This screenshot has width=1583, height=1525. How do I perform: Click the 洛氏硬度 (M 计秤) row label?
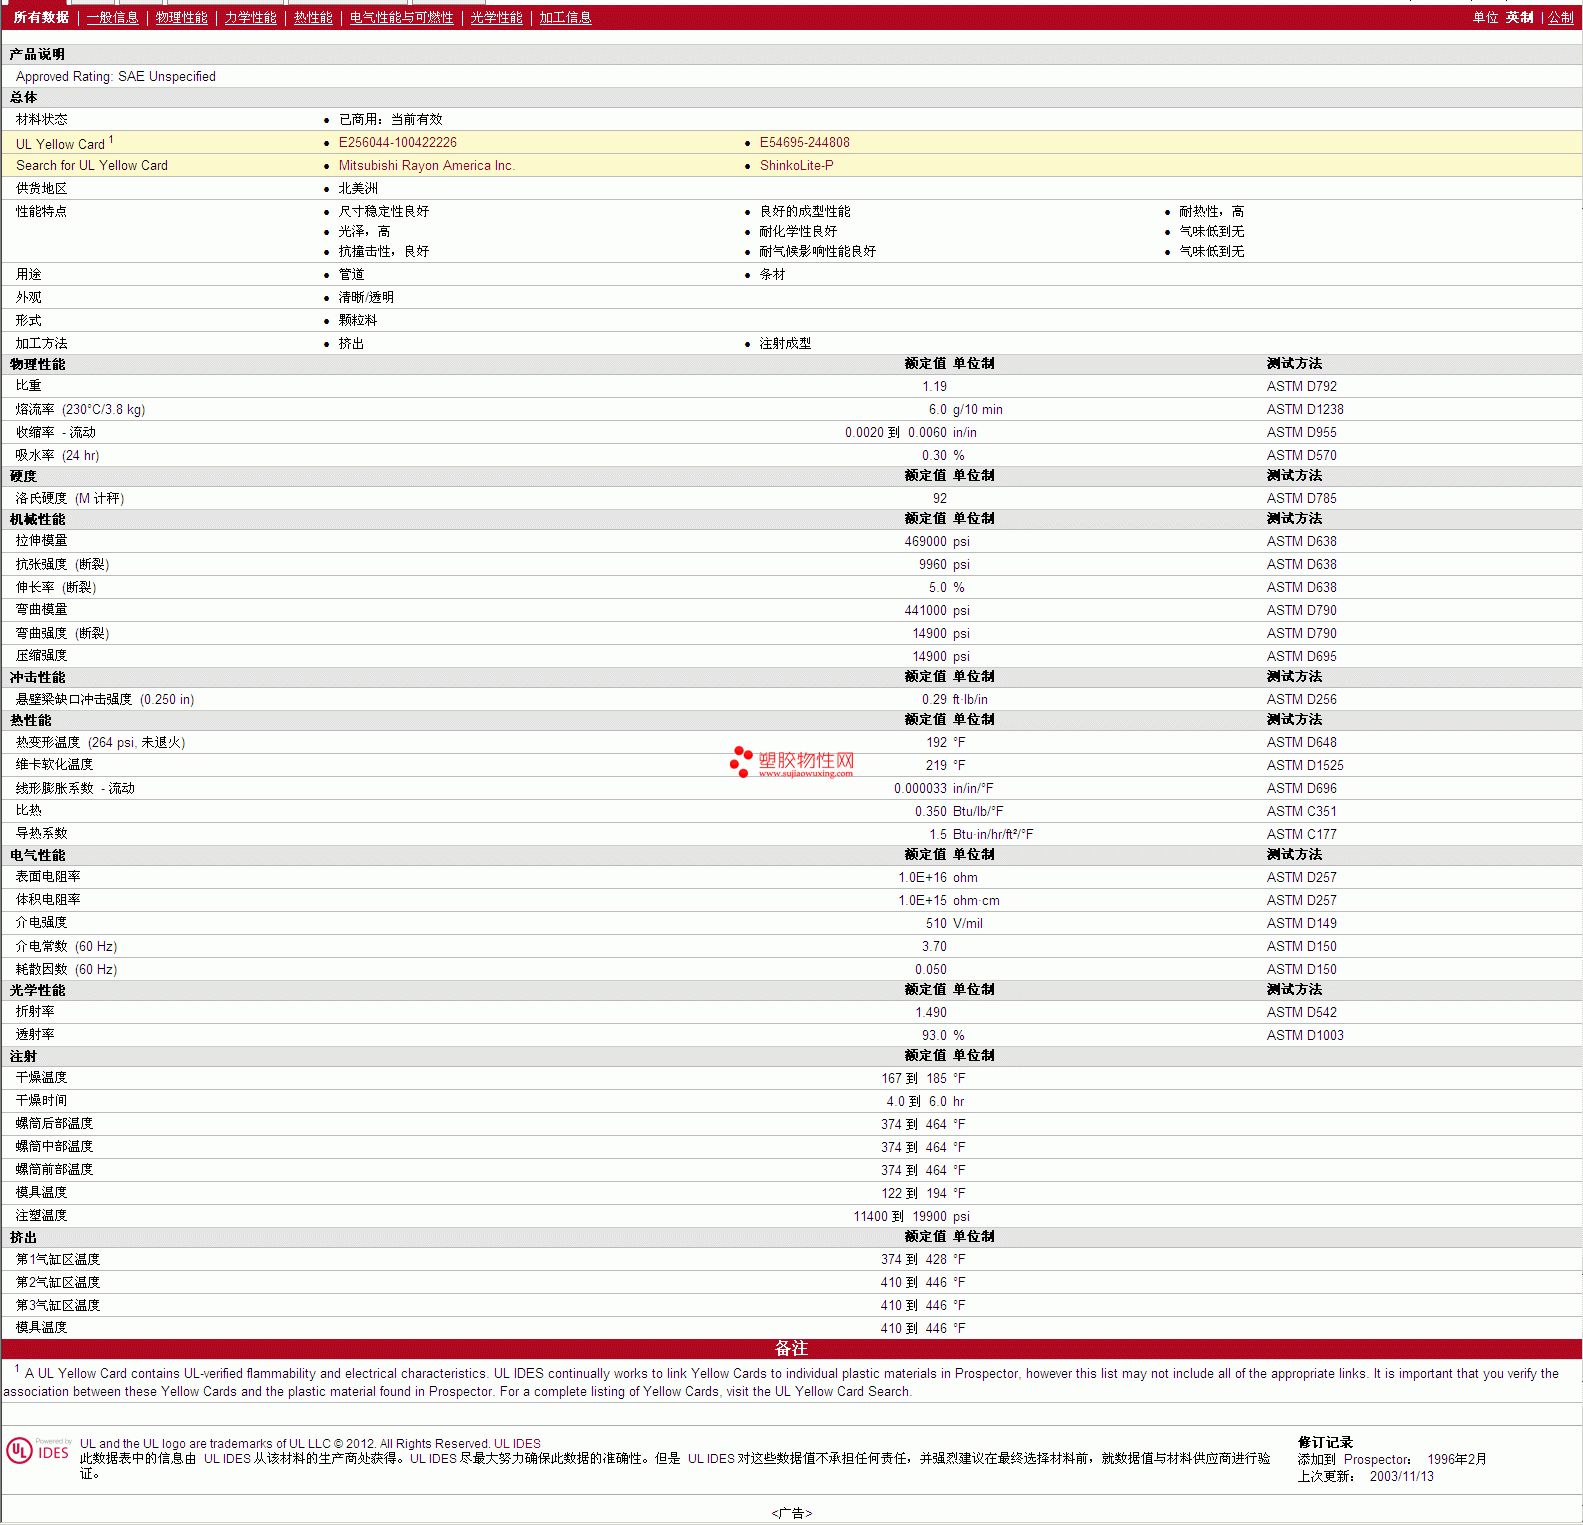pyautogui.click(x=70, y=499)
